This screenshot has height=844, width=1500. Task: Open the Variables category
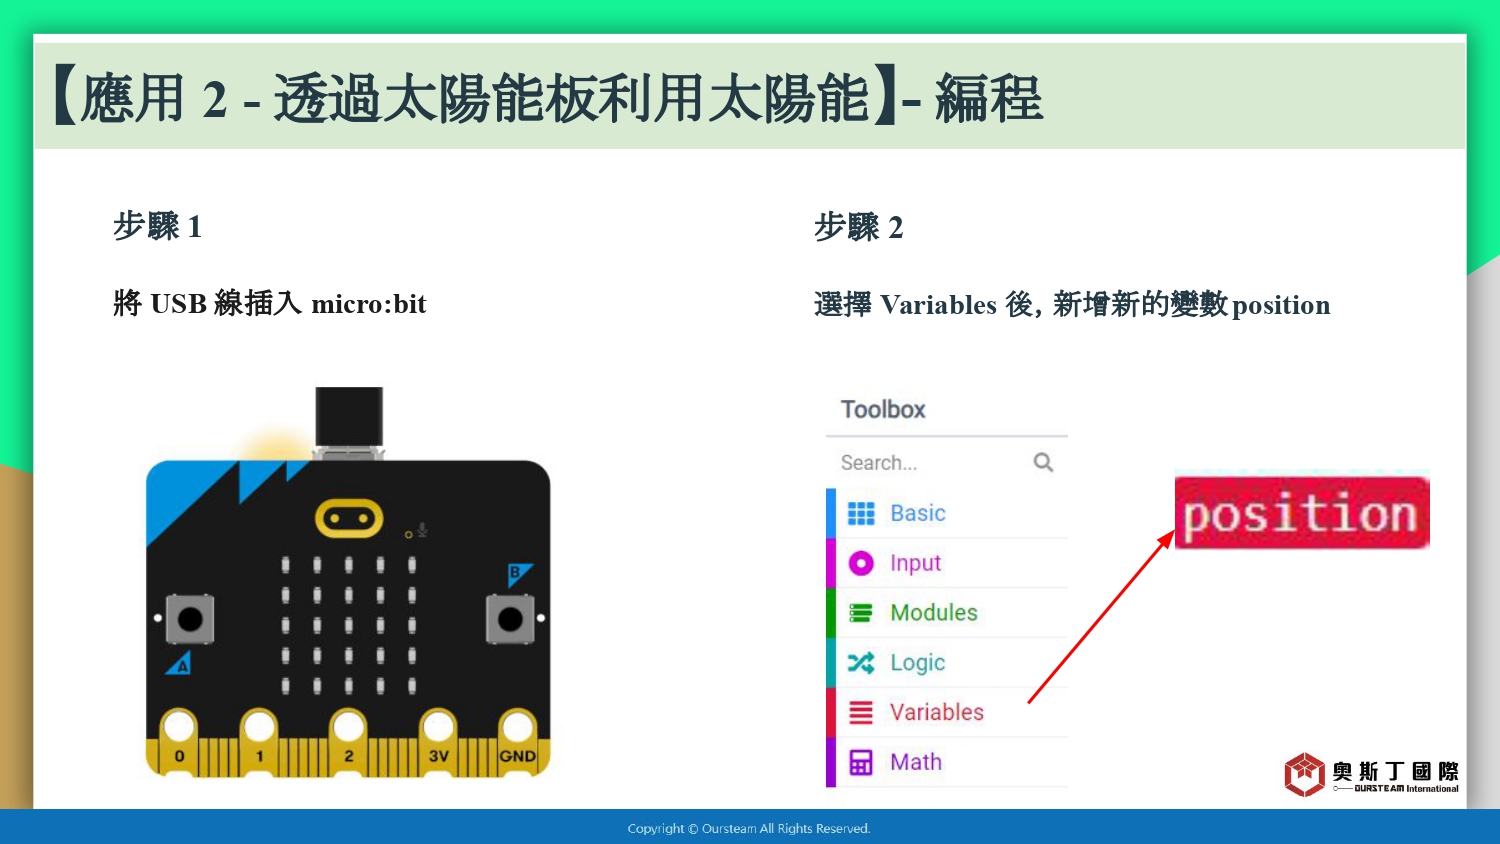pyautogui.click(x=937, y=712)
